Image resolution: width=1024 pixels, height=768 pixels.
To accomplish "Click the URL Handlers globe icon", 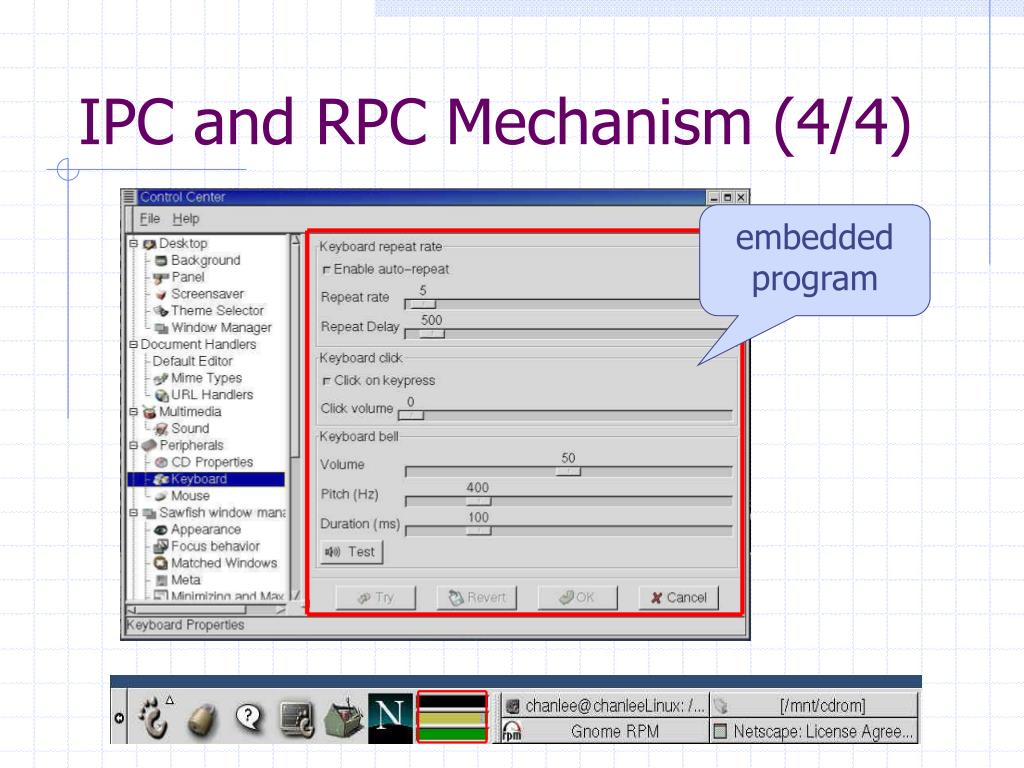I will coord(161,395).
